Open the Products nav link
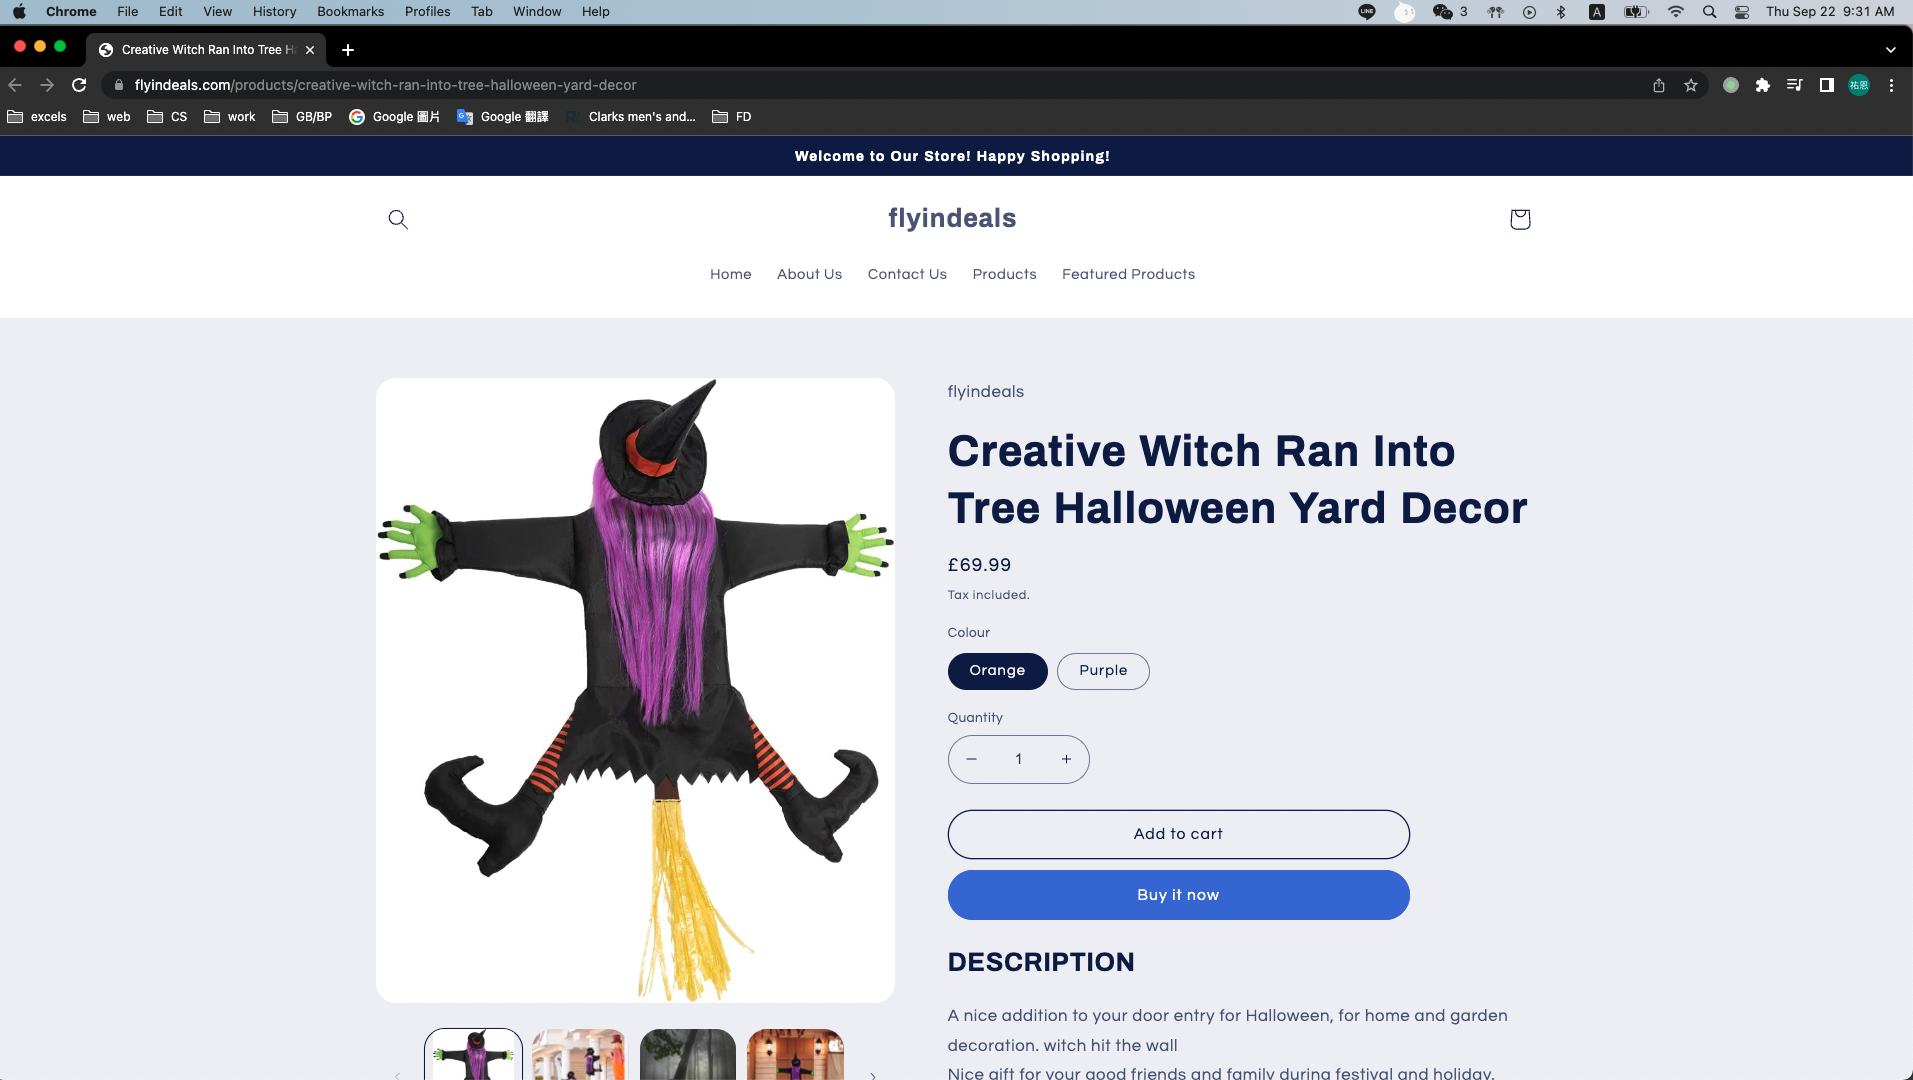The width and height of the screenshot is (1913, 1080). pyautogui.click(x=1004, y=274)
